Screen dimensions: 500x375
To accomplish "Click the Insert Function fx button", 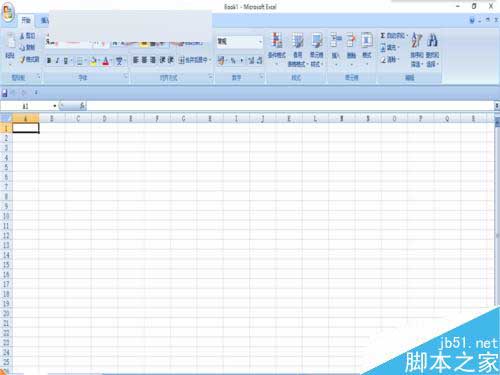I will pyautogui.click(x=82, y=106).
